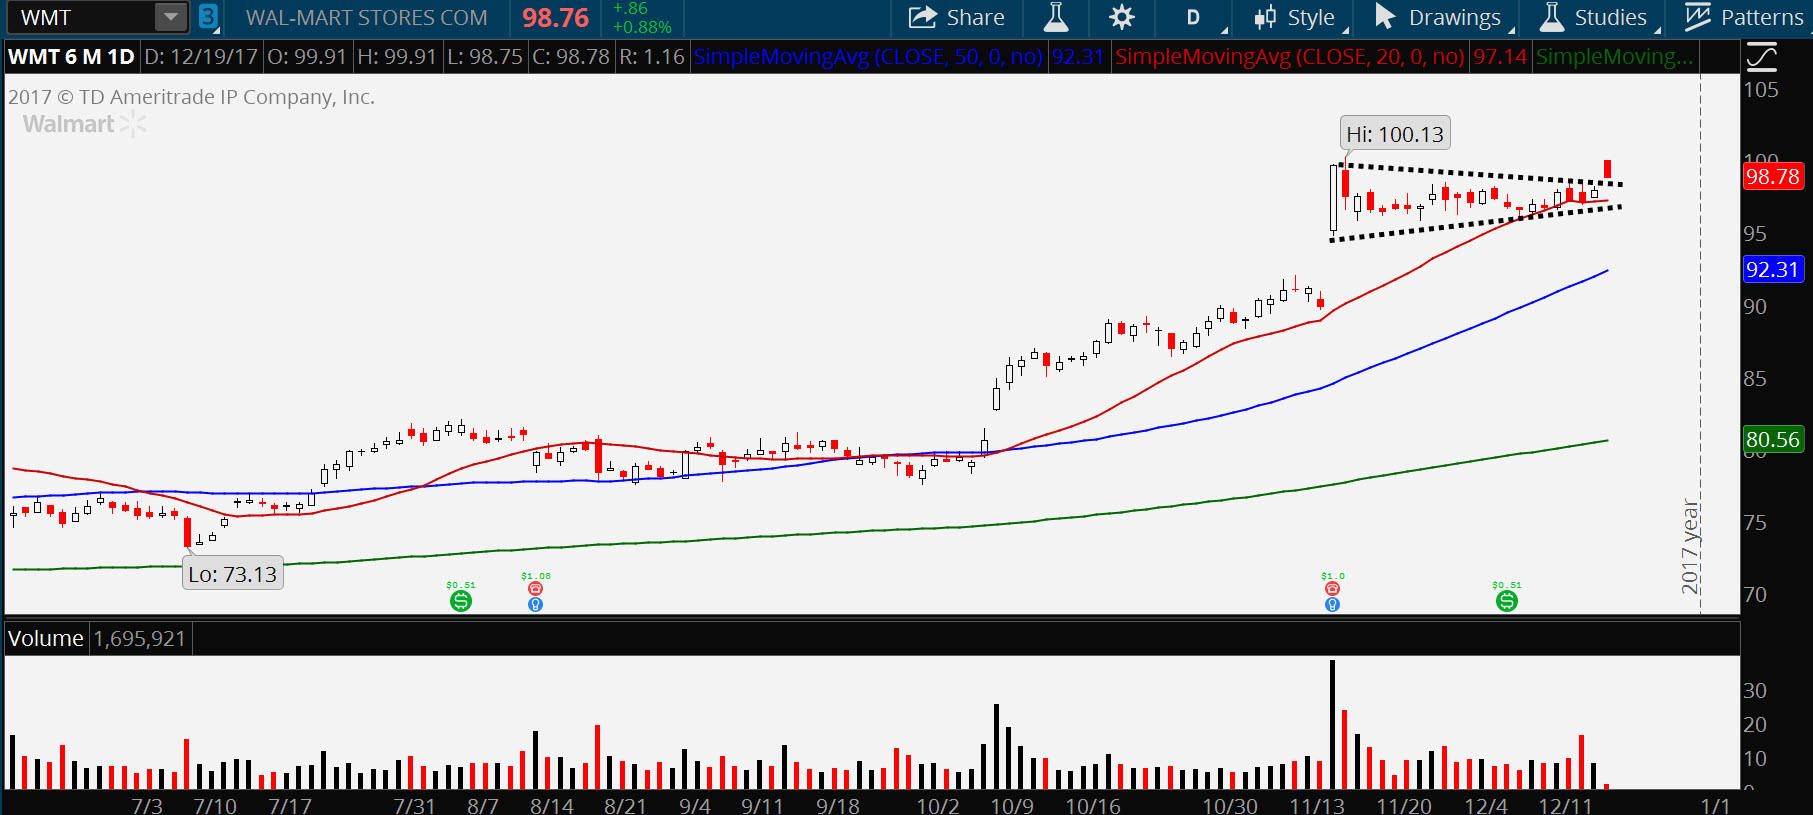Click the D: 12/19/17 date readout
Image resolution: width=1813 pixels, height=815 pixels.
pyautogui.click(x=201, y=57)
